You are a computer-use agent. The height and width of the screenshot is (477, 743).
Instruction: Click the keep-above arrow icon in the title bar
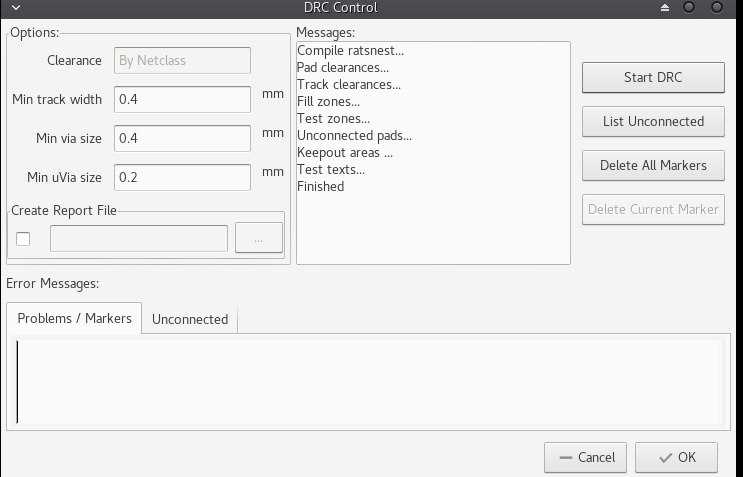click(x=665, y=8)
